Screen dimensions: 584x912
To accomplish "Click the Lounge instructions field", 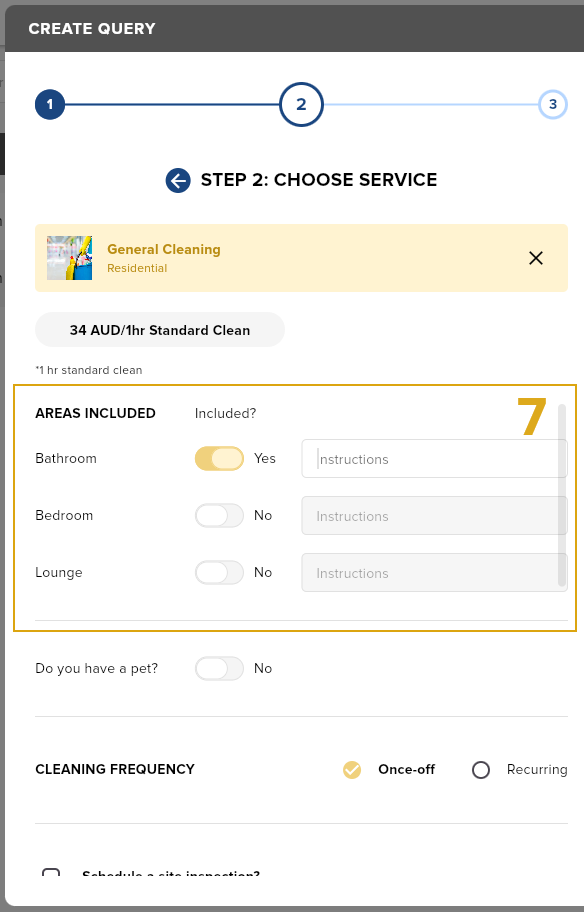I will pyautogui.click(x=434, y=572).
